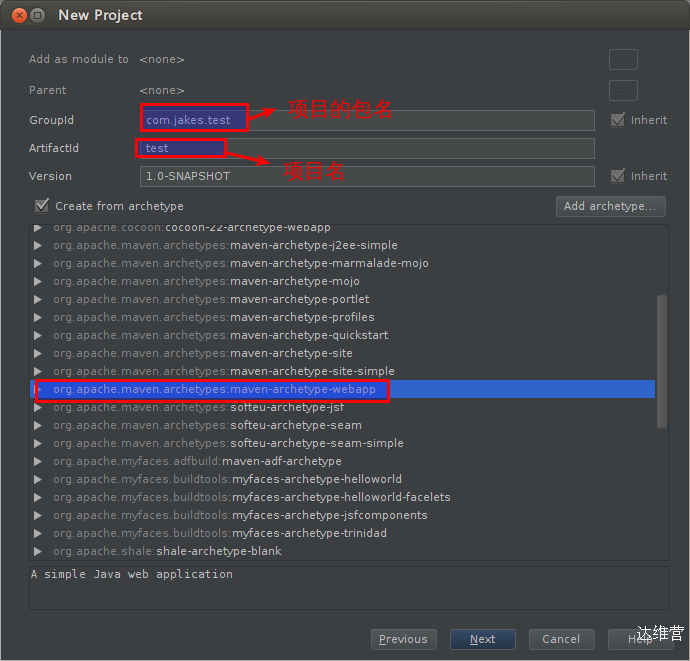Viewport: 690px width, 661px height.
Task: Select softeu-archetype-seam-simple archetype
Action: click(342, 443)
